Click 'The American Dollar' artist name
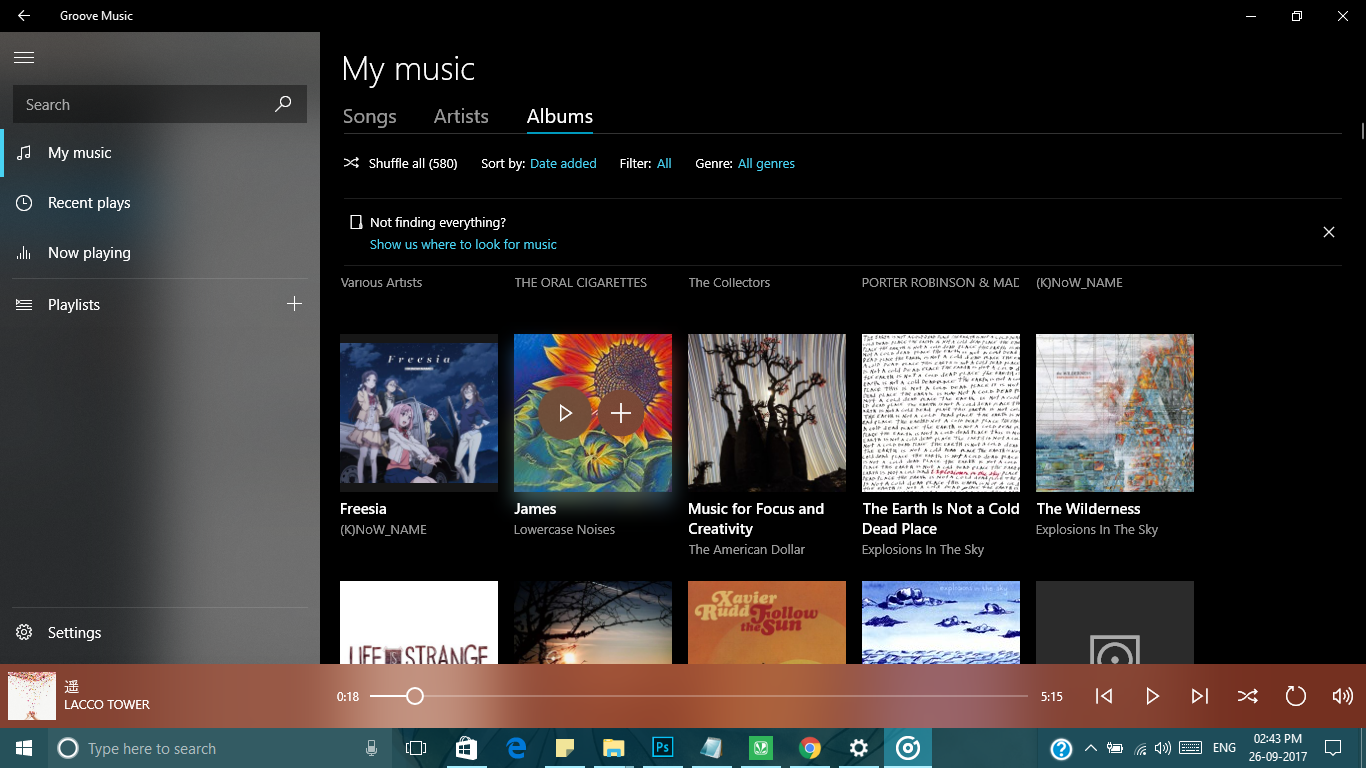Image resolution: width=1366 pixels, height=768 pixels. click(746, 550)
